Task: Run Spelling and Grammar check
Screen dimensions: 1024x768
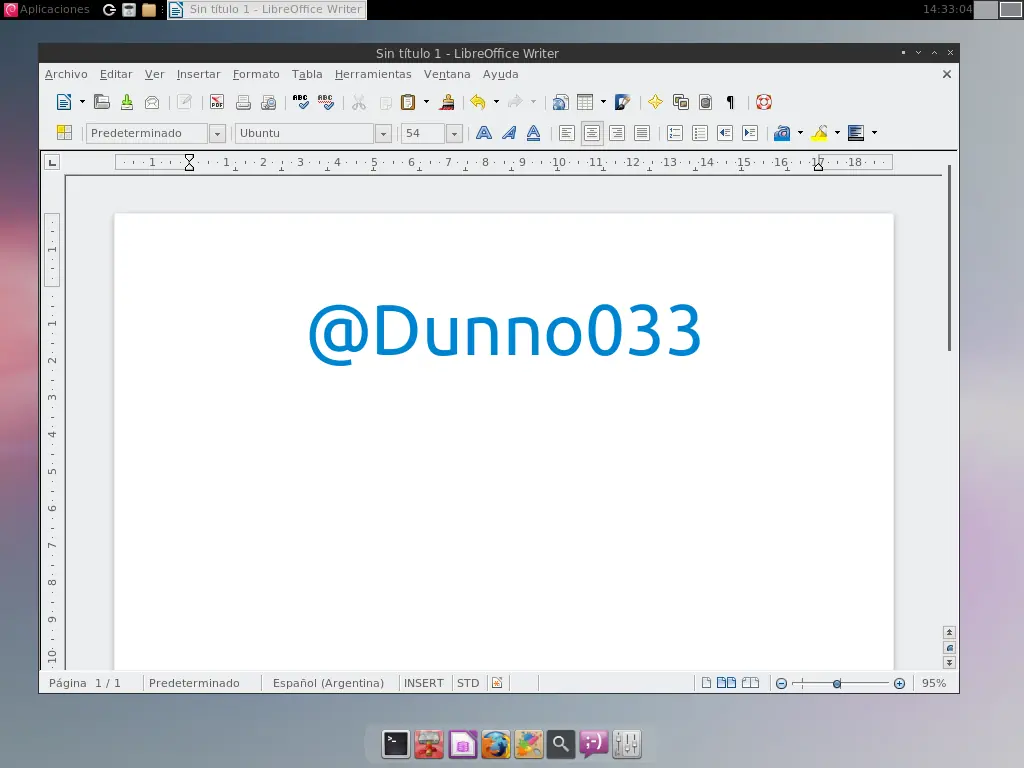Action: (x=300, y=102)
